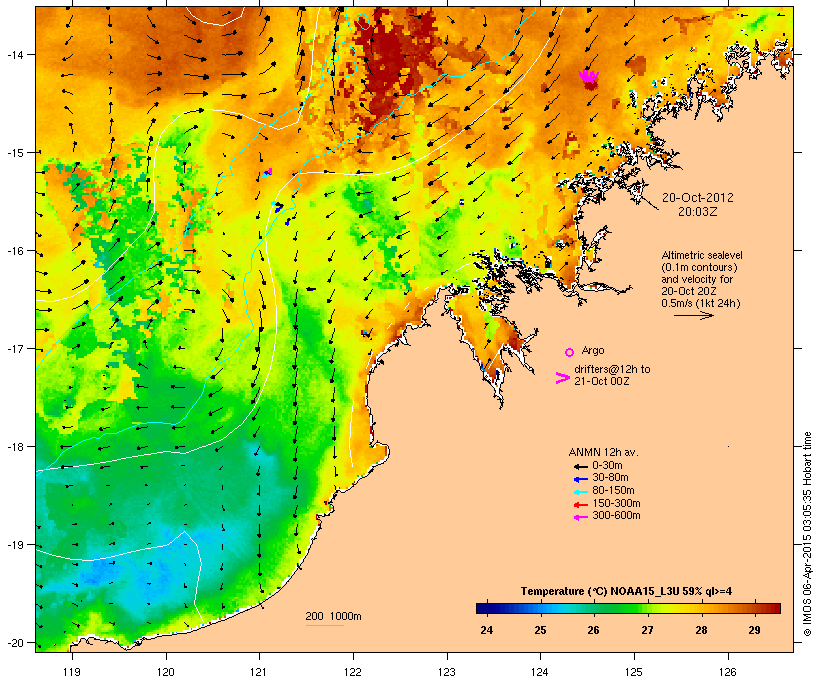This screenshot has height=680, width=820.
Task: Click the longitude axis label 124
Action: coord(540,672)
